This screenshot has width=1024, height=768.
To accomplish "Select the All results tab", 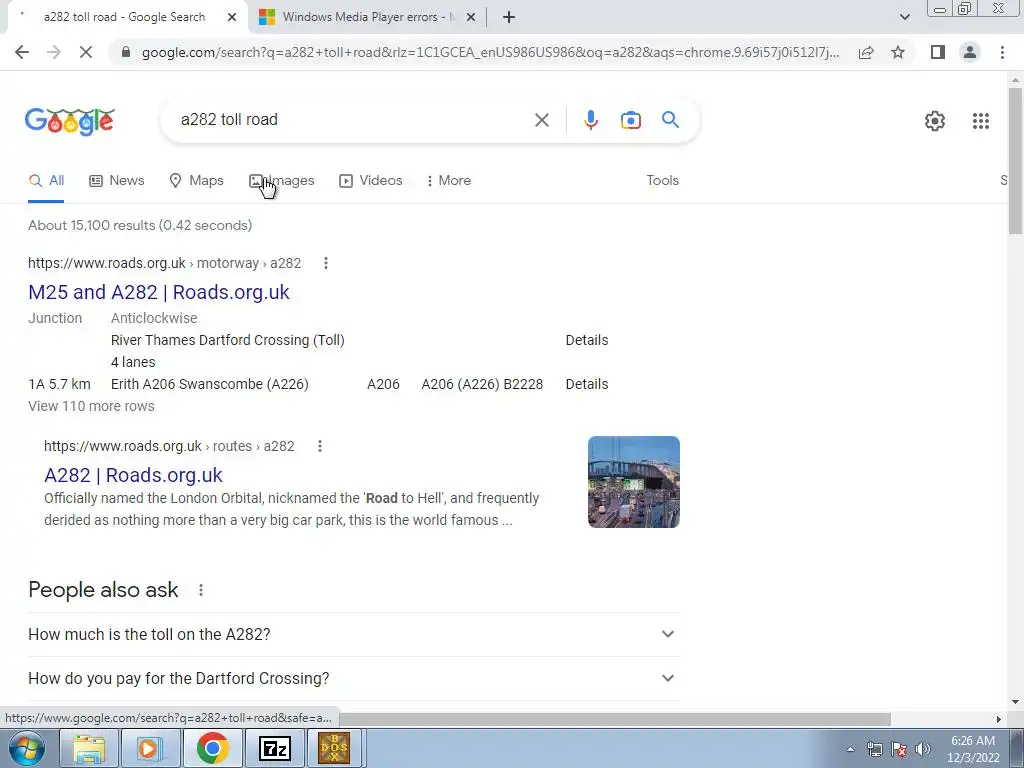I will click(x=46, y=181).
